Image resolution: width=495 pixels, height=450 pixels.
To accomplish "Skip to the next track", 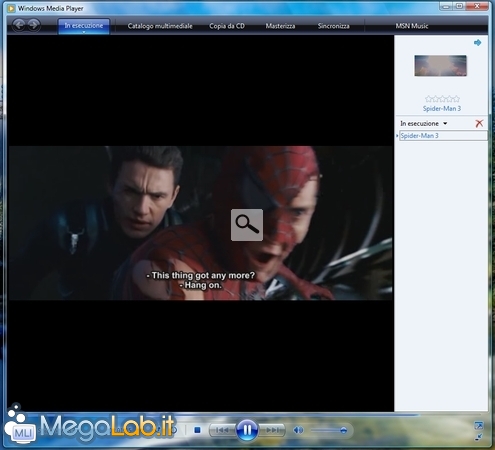I will pyautogui.click(x=272, y=430).
